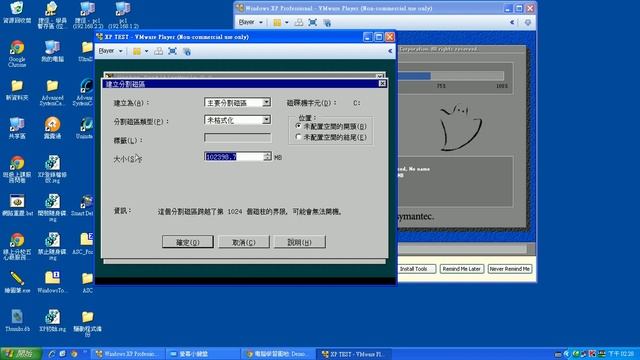Click the yellow power icon in XP TEST toolbar

[137, 51]
